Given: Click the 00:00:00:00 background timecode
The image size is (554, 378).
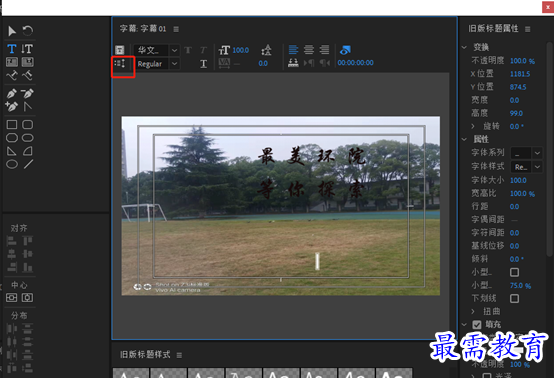Looking at the screenshot, I should click(x=355, y=63).
